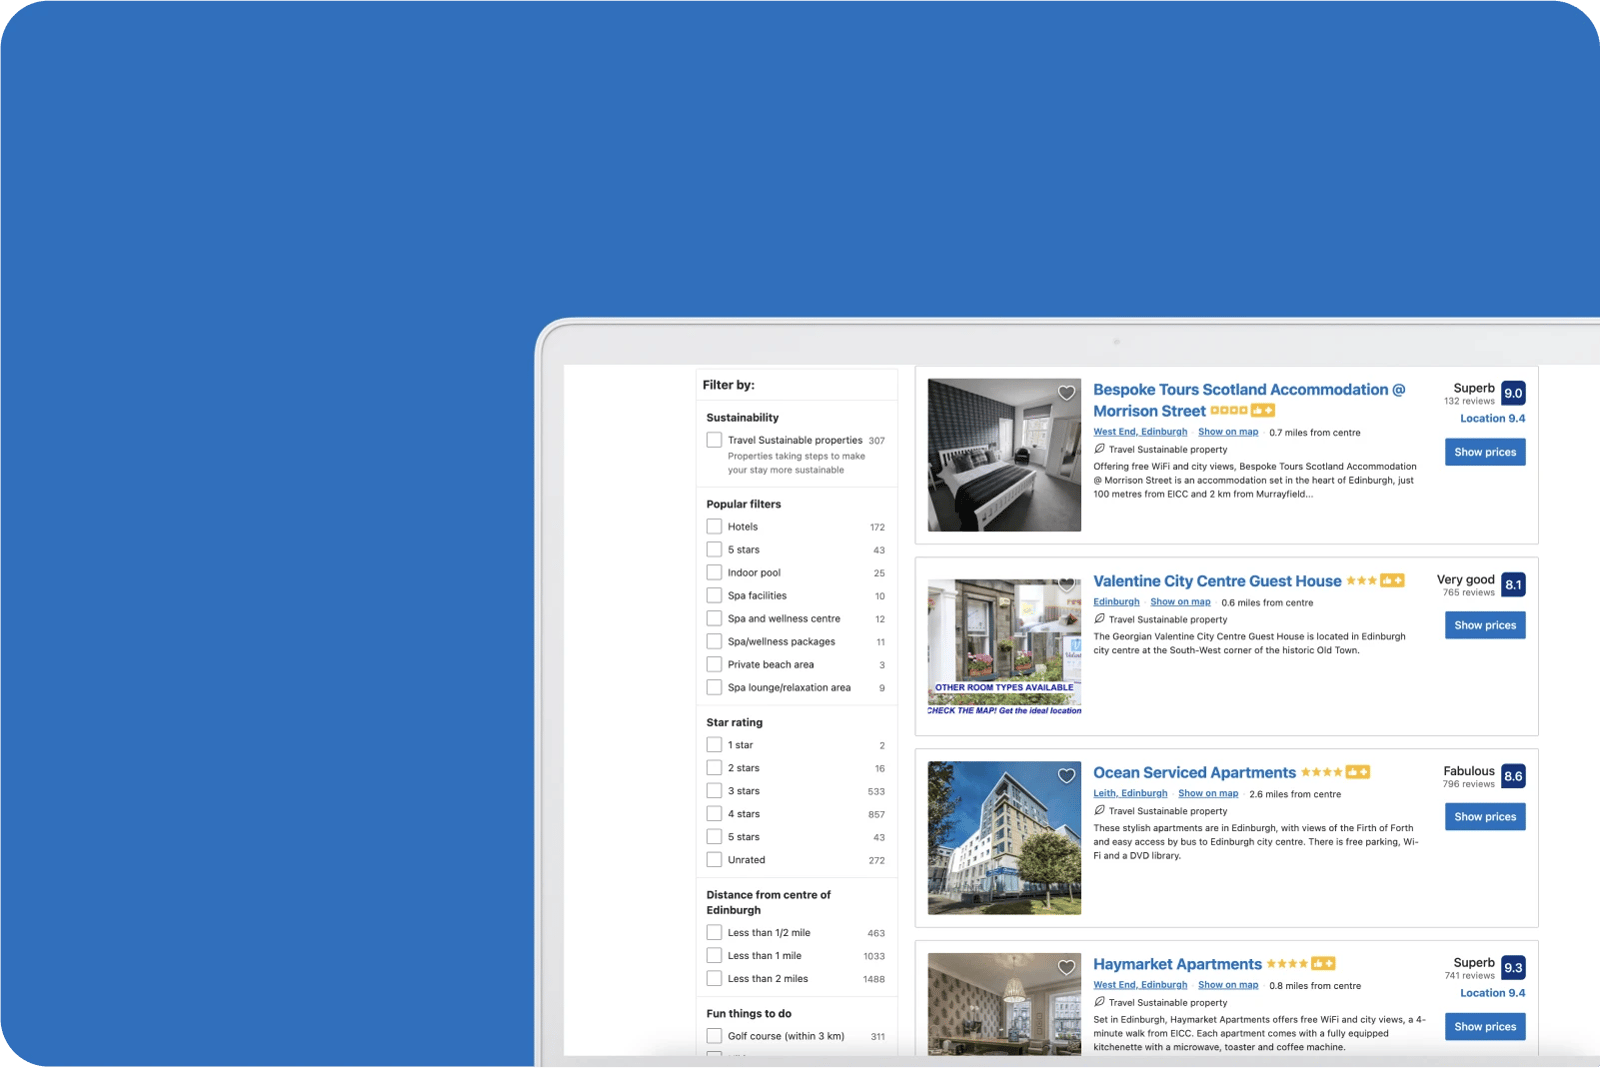
Task: Show Bespoke Tours Morrison Street on map
Action: tap(1228, 432)
